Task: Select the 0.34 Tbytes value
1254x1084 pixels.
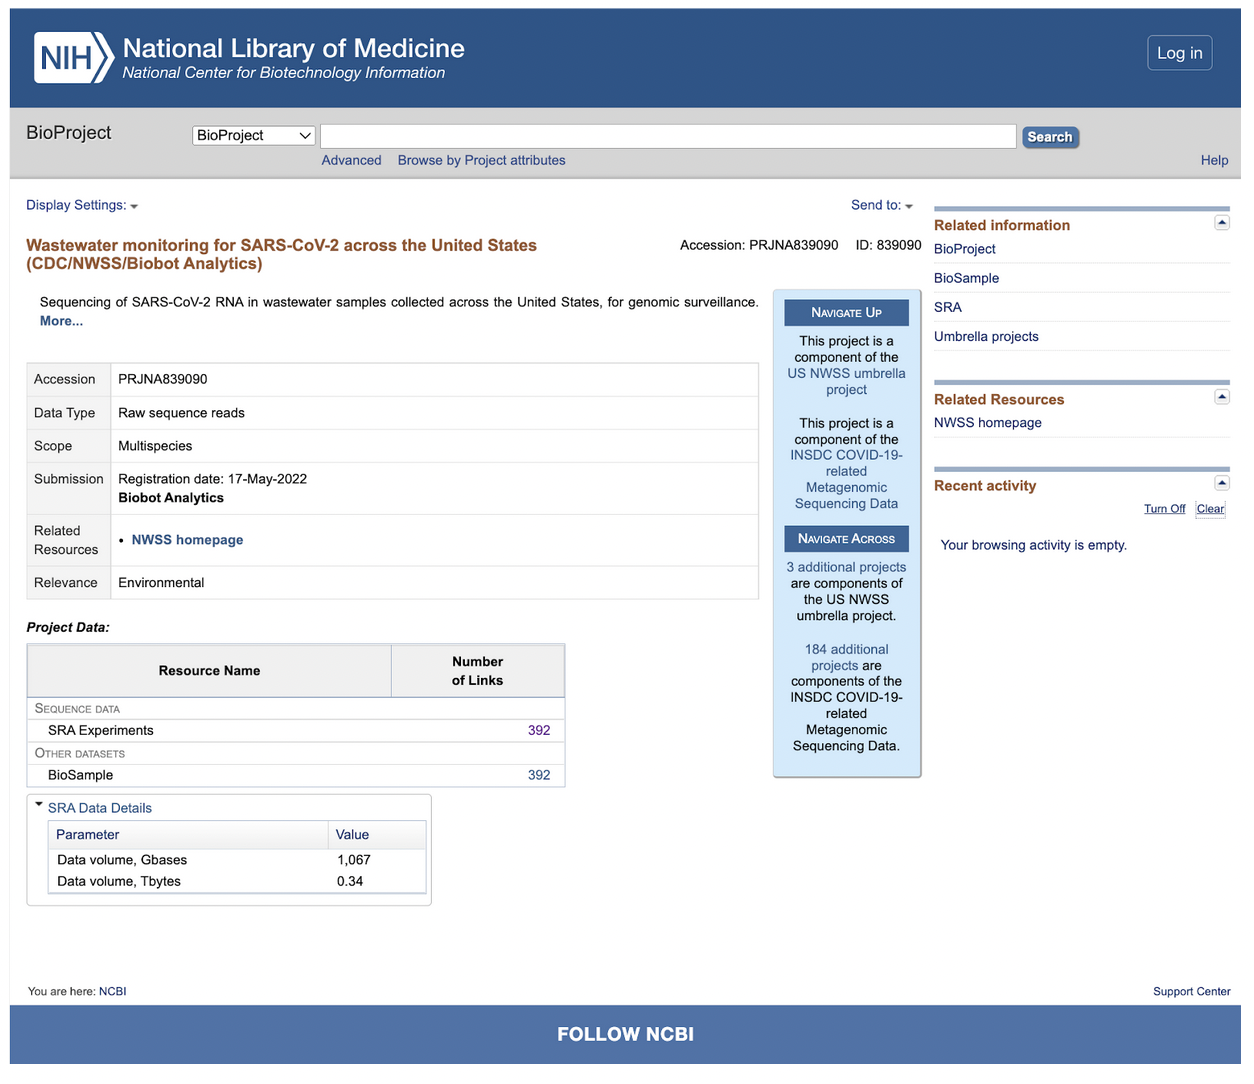Action: (350, 881)
